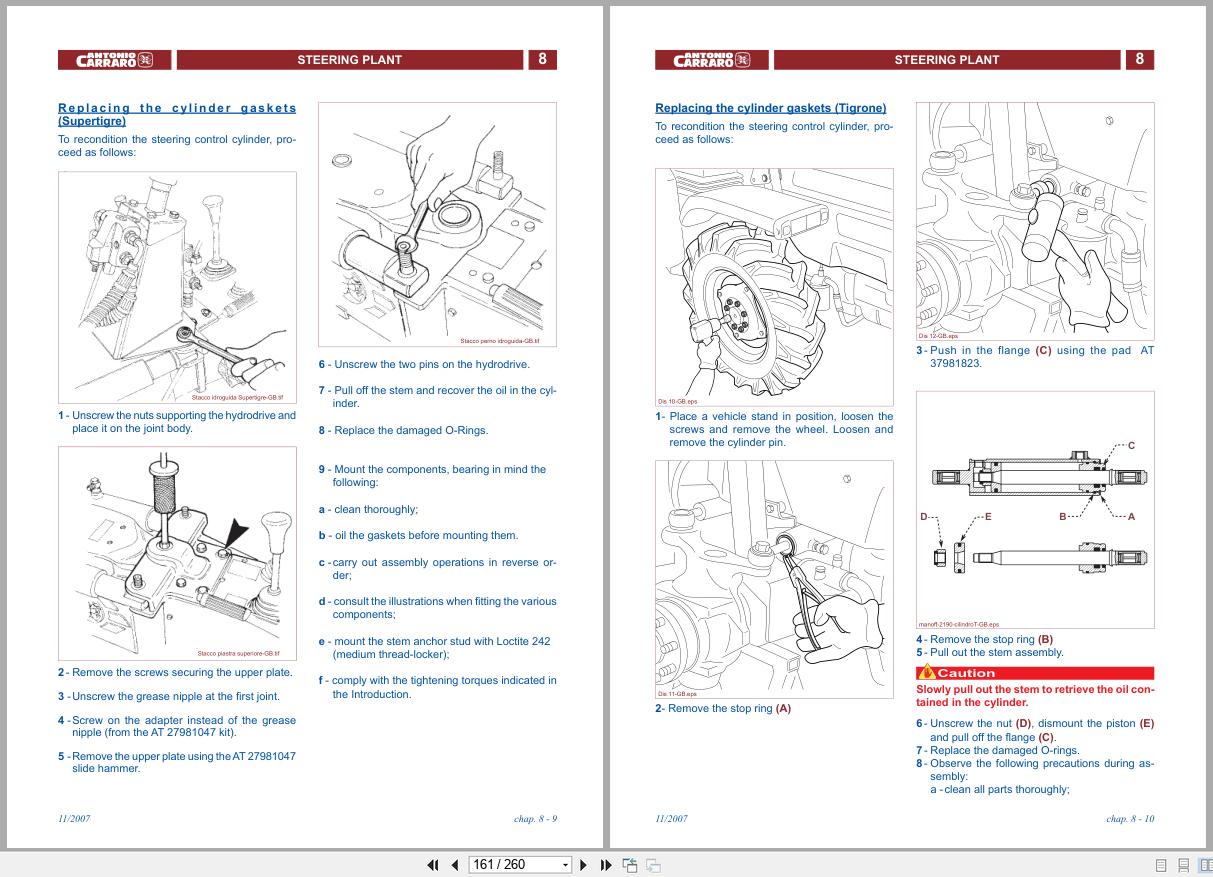Click the hydrodrive pin wrench illustration
Screen dimensions: 1213x877
(x=437, y=224)
